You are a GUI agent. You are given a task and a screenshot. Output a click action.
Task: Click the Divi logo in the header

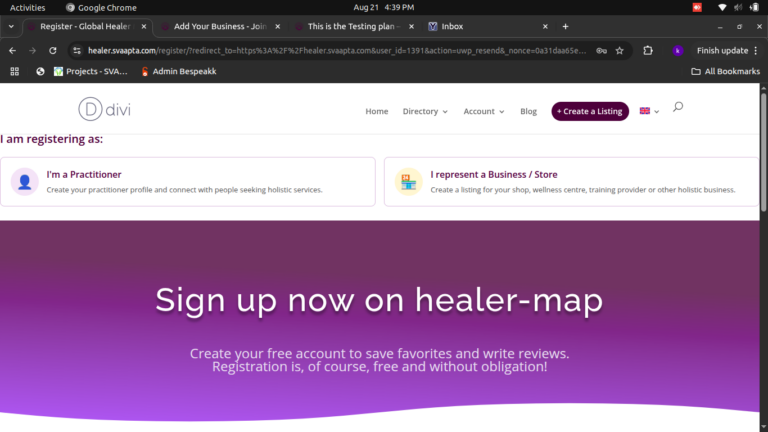tap(104, 109)
